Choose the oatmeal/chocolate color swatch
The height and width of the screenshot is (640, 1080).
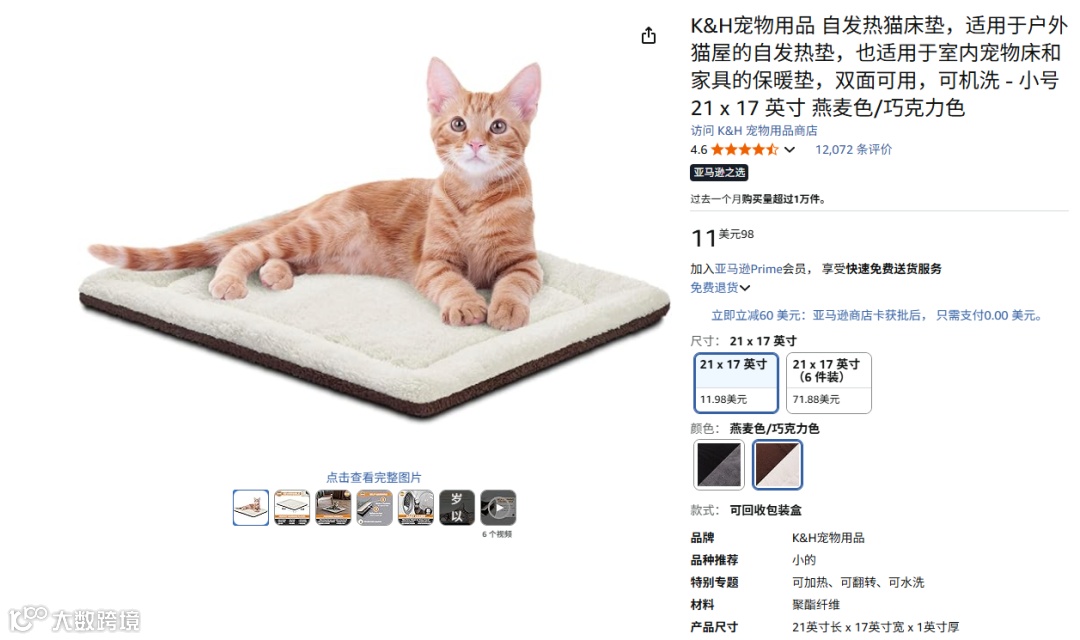pyautogui.click(x=777, y=464)
